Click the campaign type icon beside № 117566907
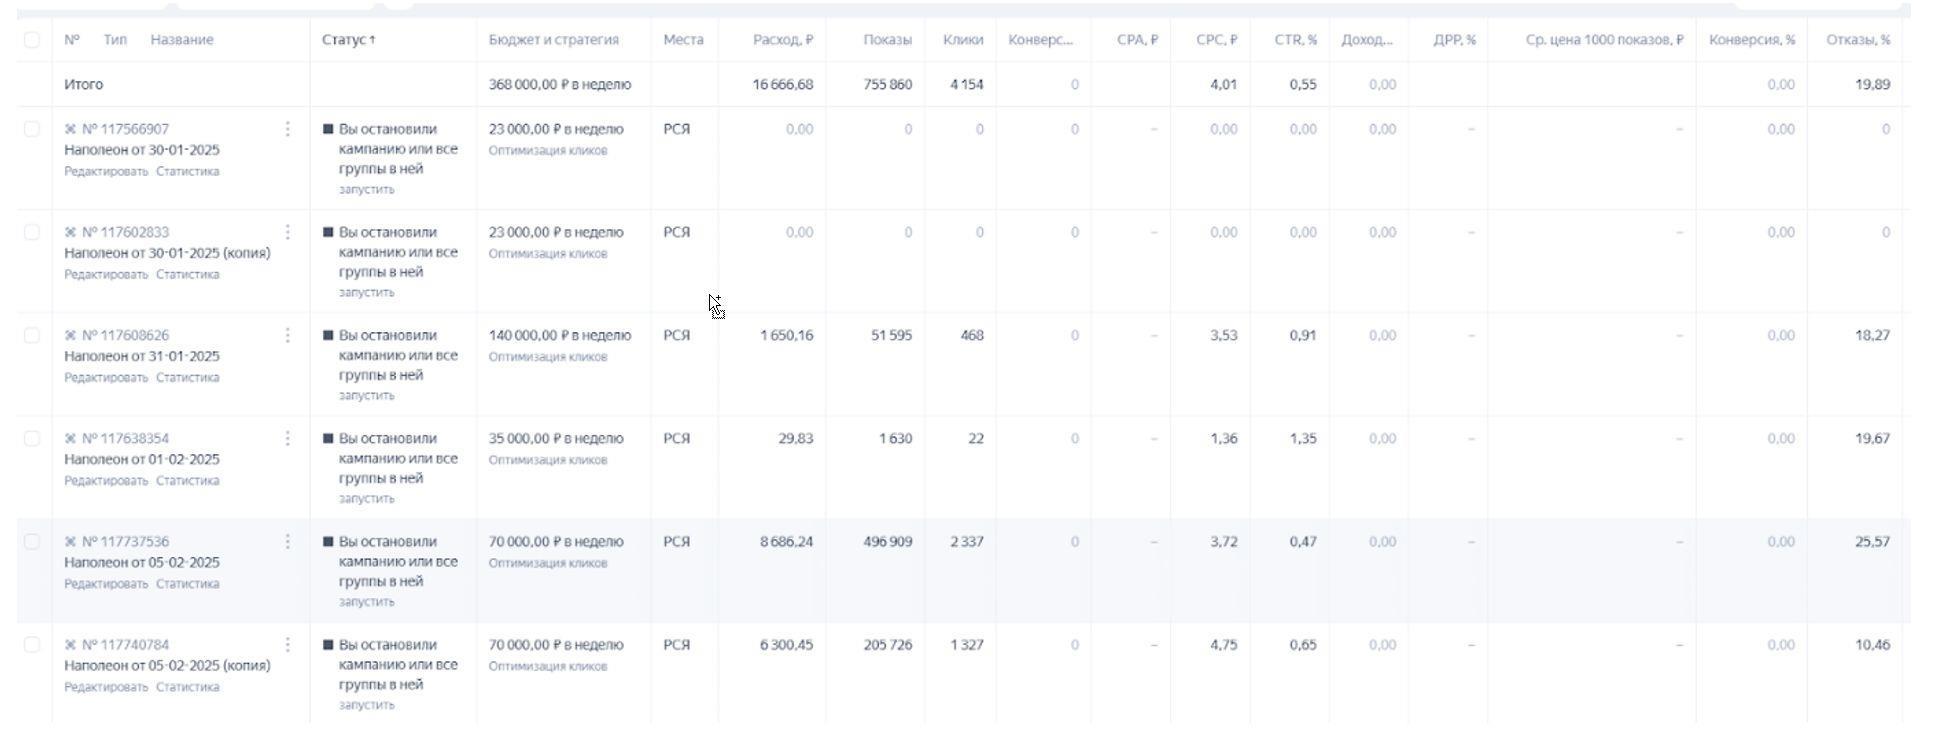Screen dimensions: 1933x738 tap(71, 129)
